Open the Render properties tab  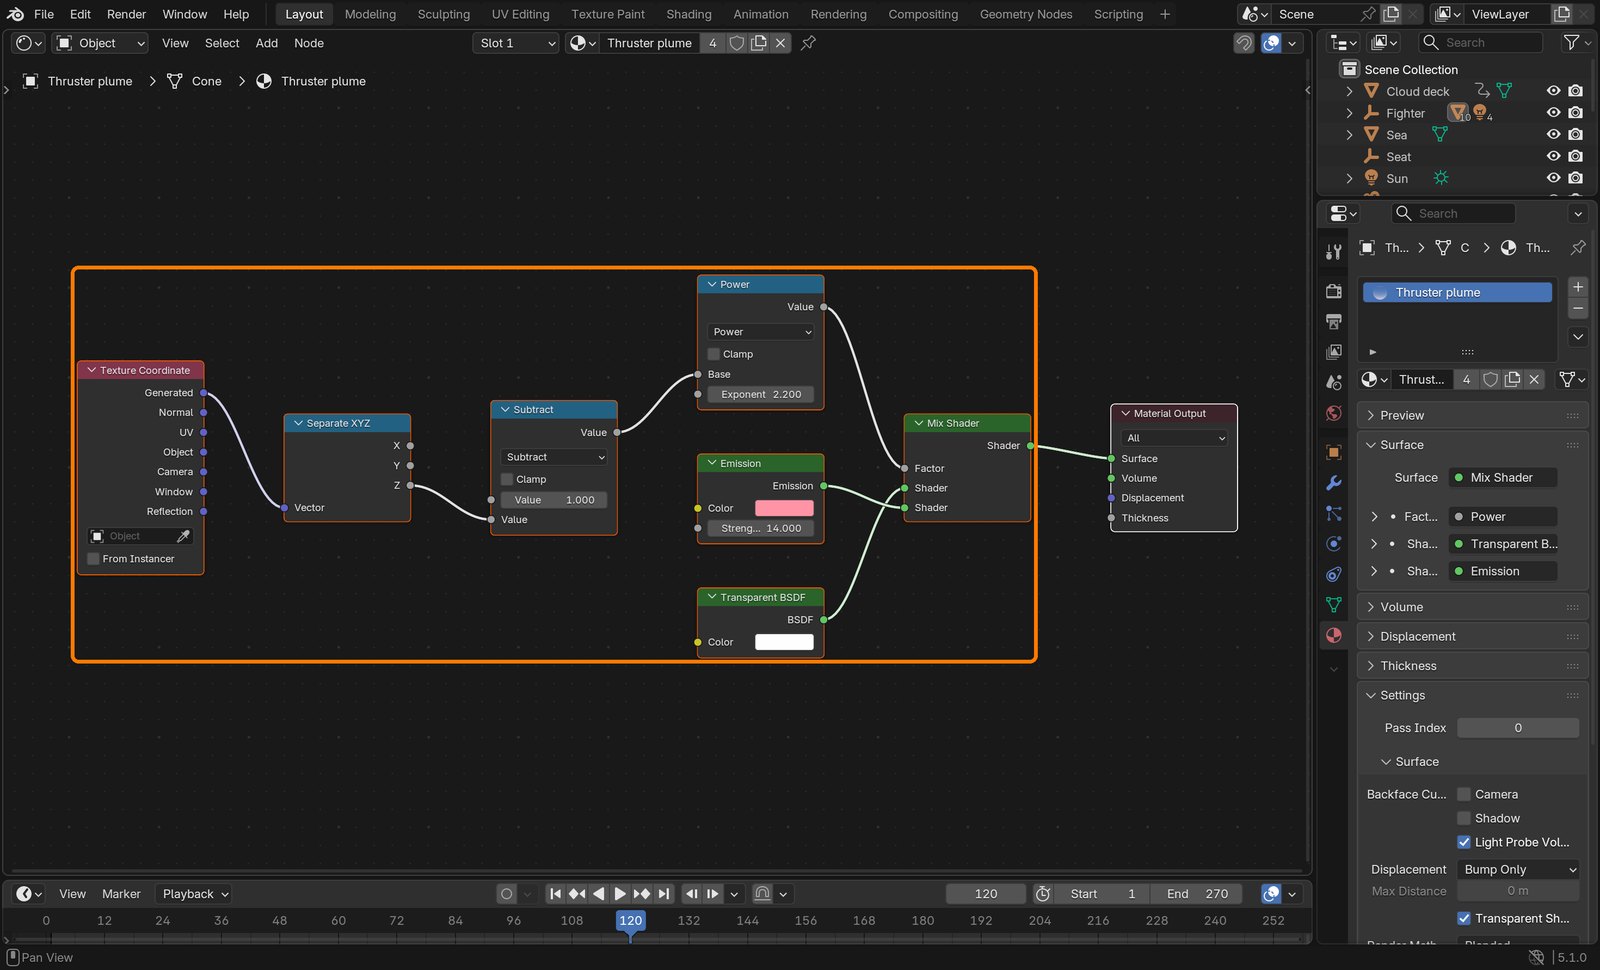click(x=1334, y=291)
